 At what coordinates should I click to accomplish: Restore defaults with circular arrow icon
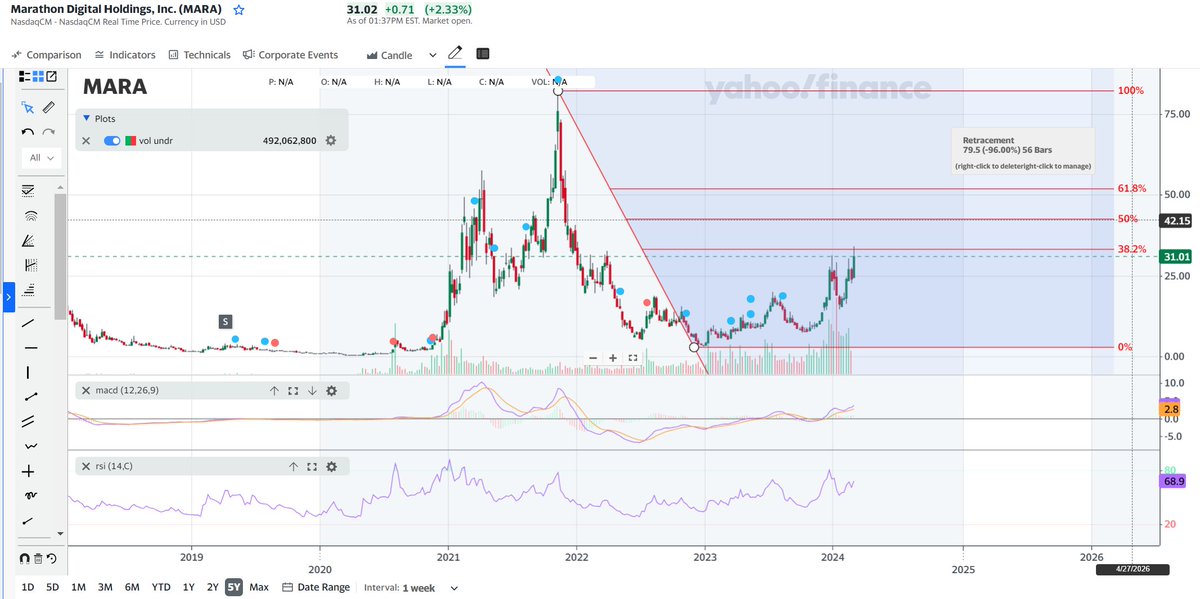51,559
